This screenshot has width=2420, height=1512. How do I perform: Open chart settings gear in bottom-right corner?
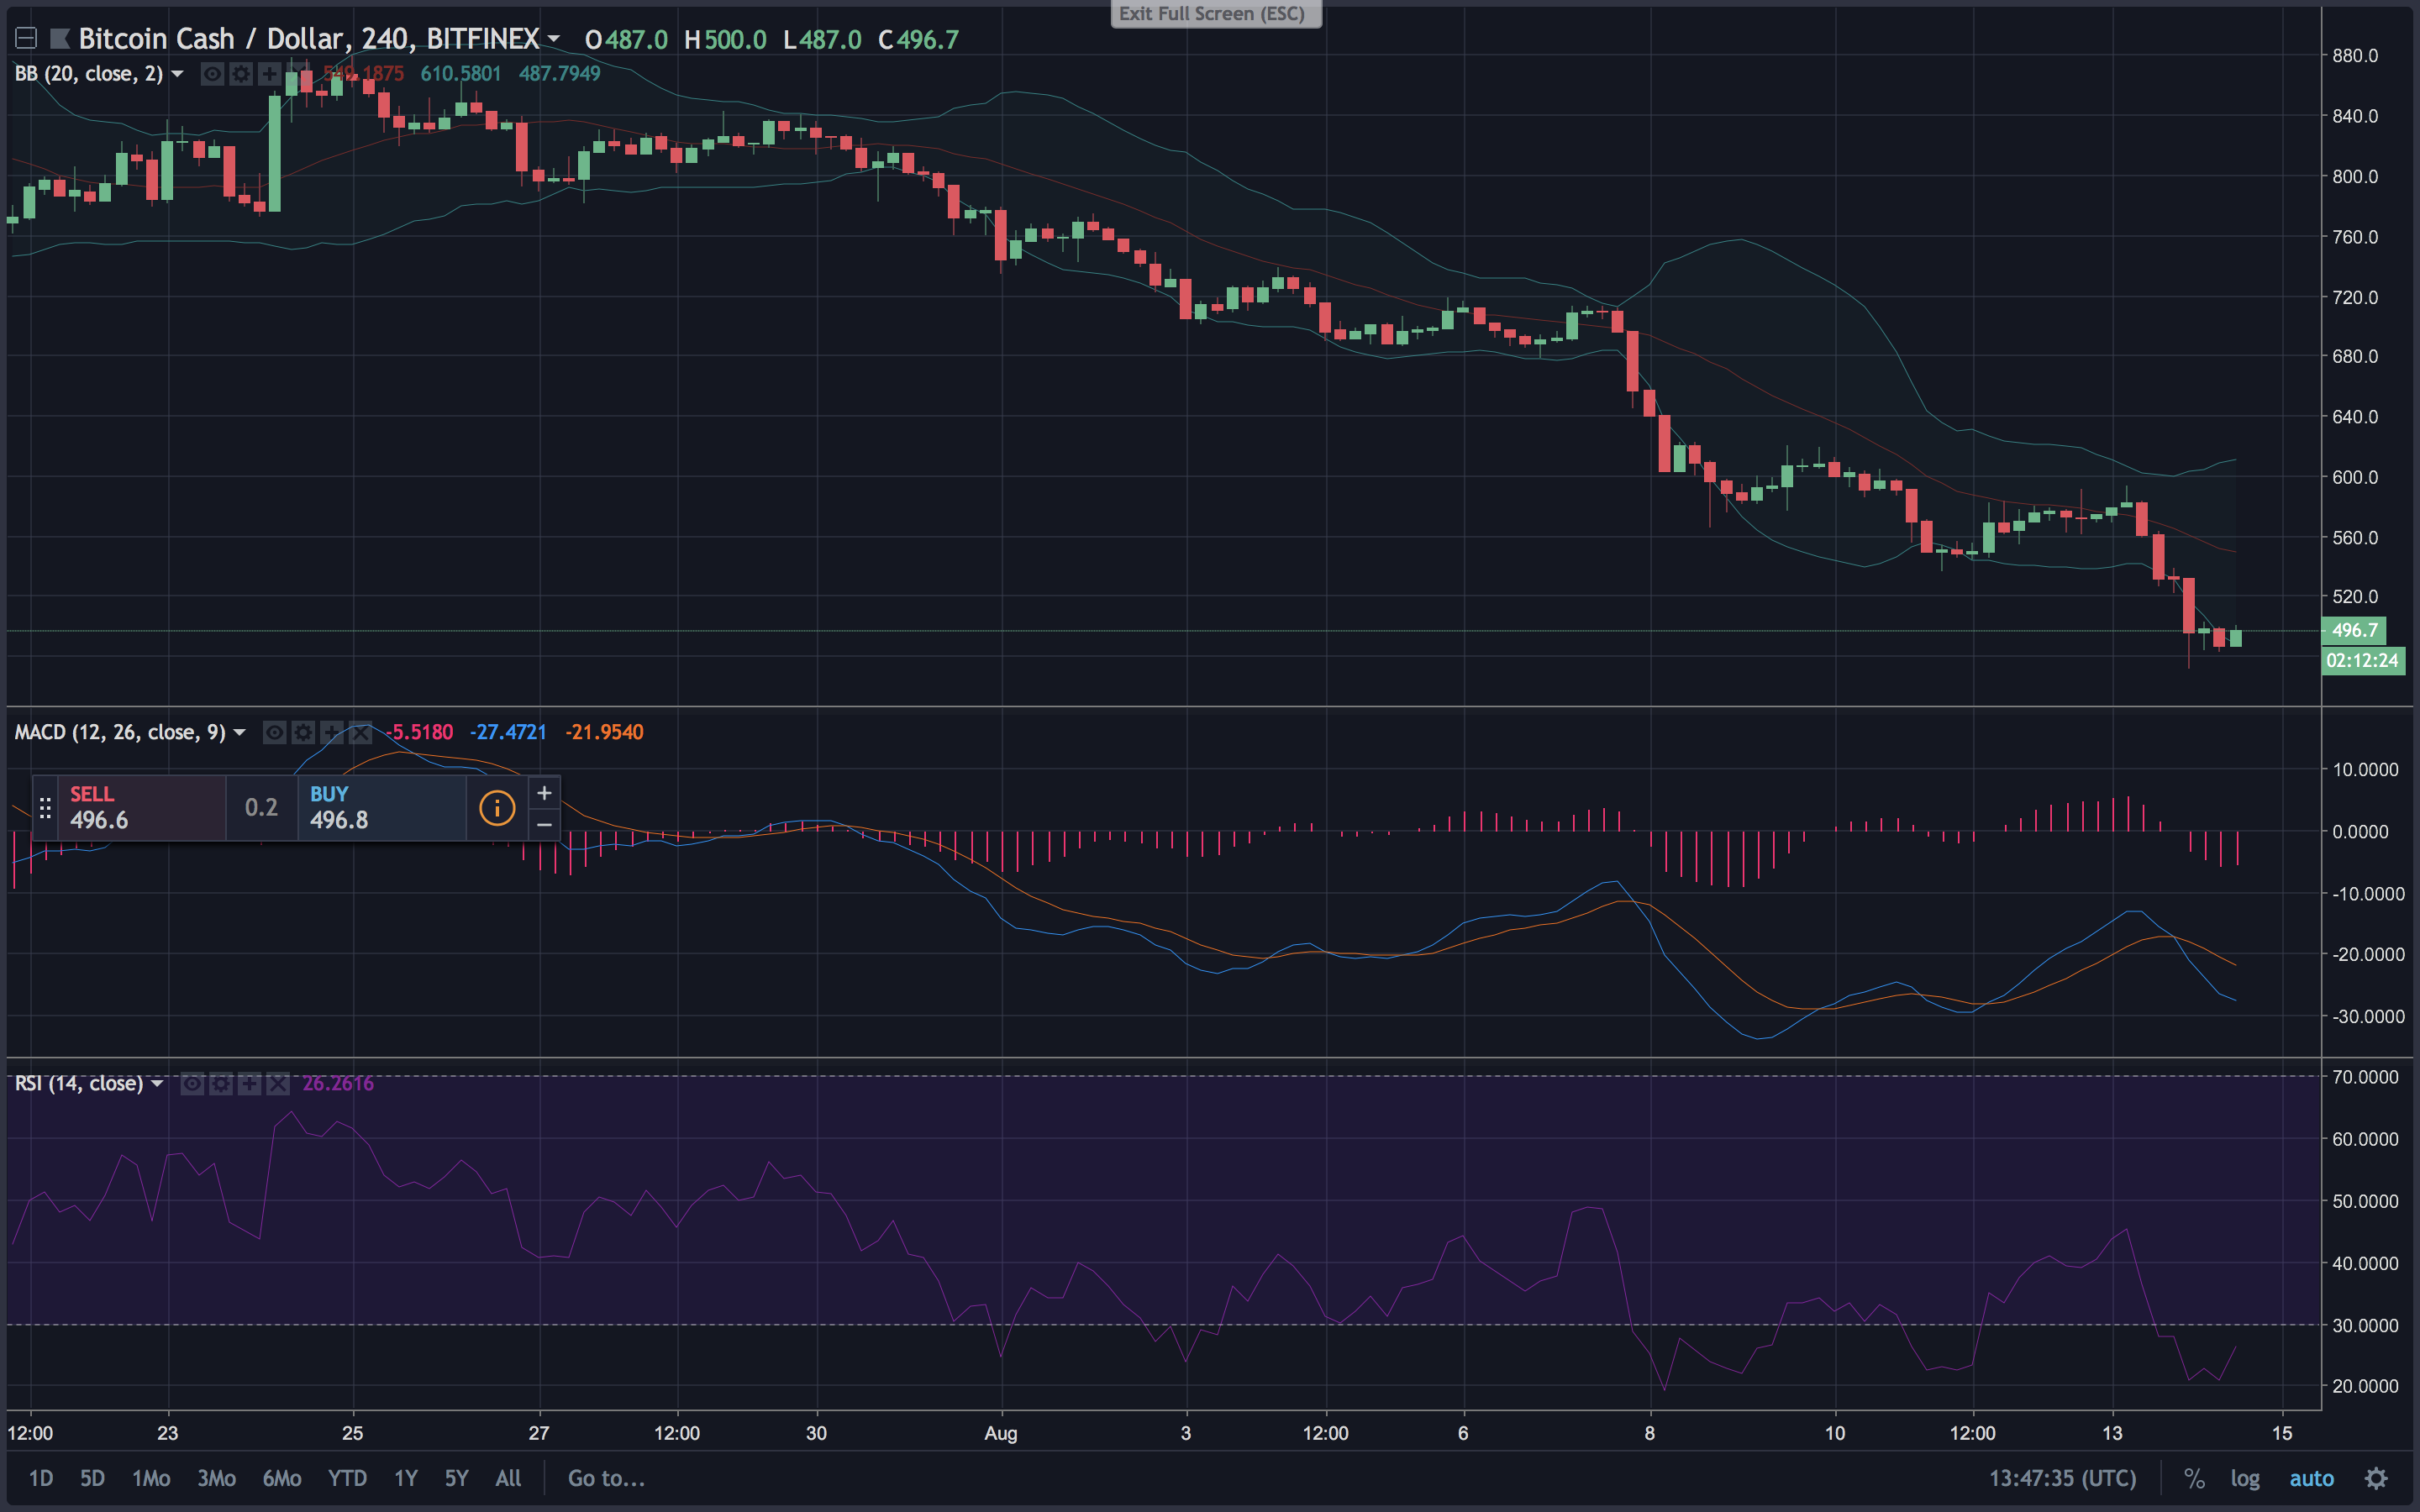coord(2376,1478)
